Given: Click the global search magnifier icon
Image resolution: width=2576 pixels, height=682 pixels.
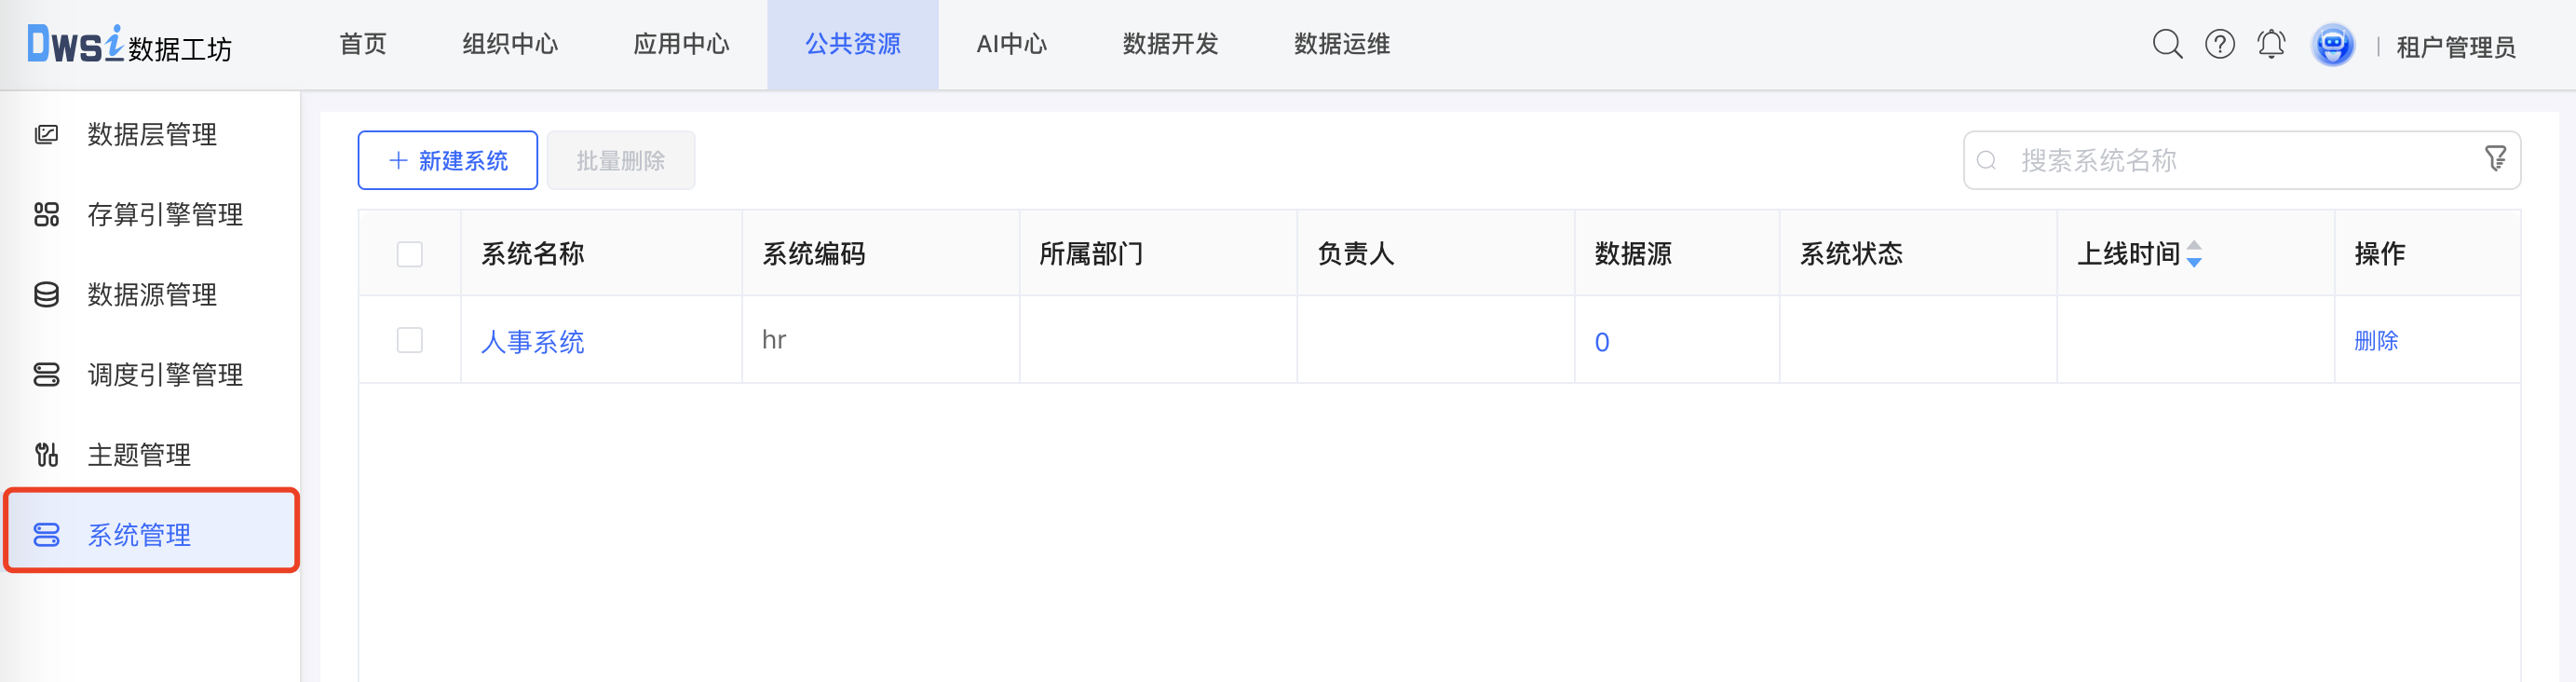Looking at the screenshot, I should pos(2167,44).
